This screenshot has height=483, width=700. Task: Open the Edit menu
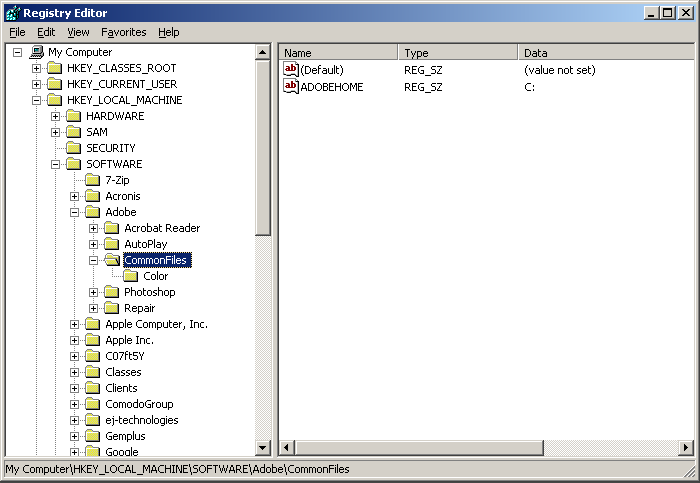click(x=46, y=32)
